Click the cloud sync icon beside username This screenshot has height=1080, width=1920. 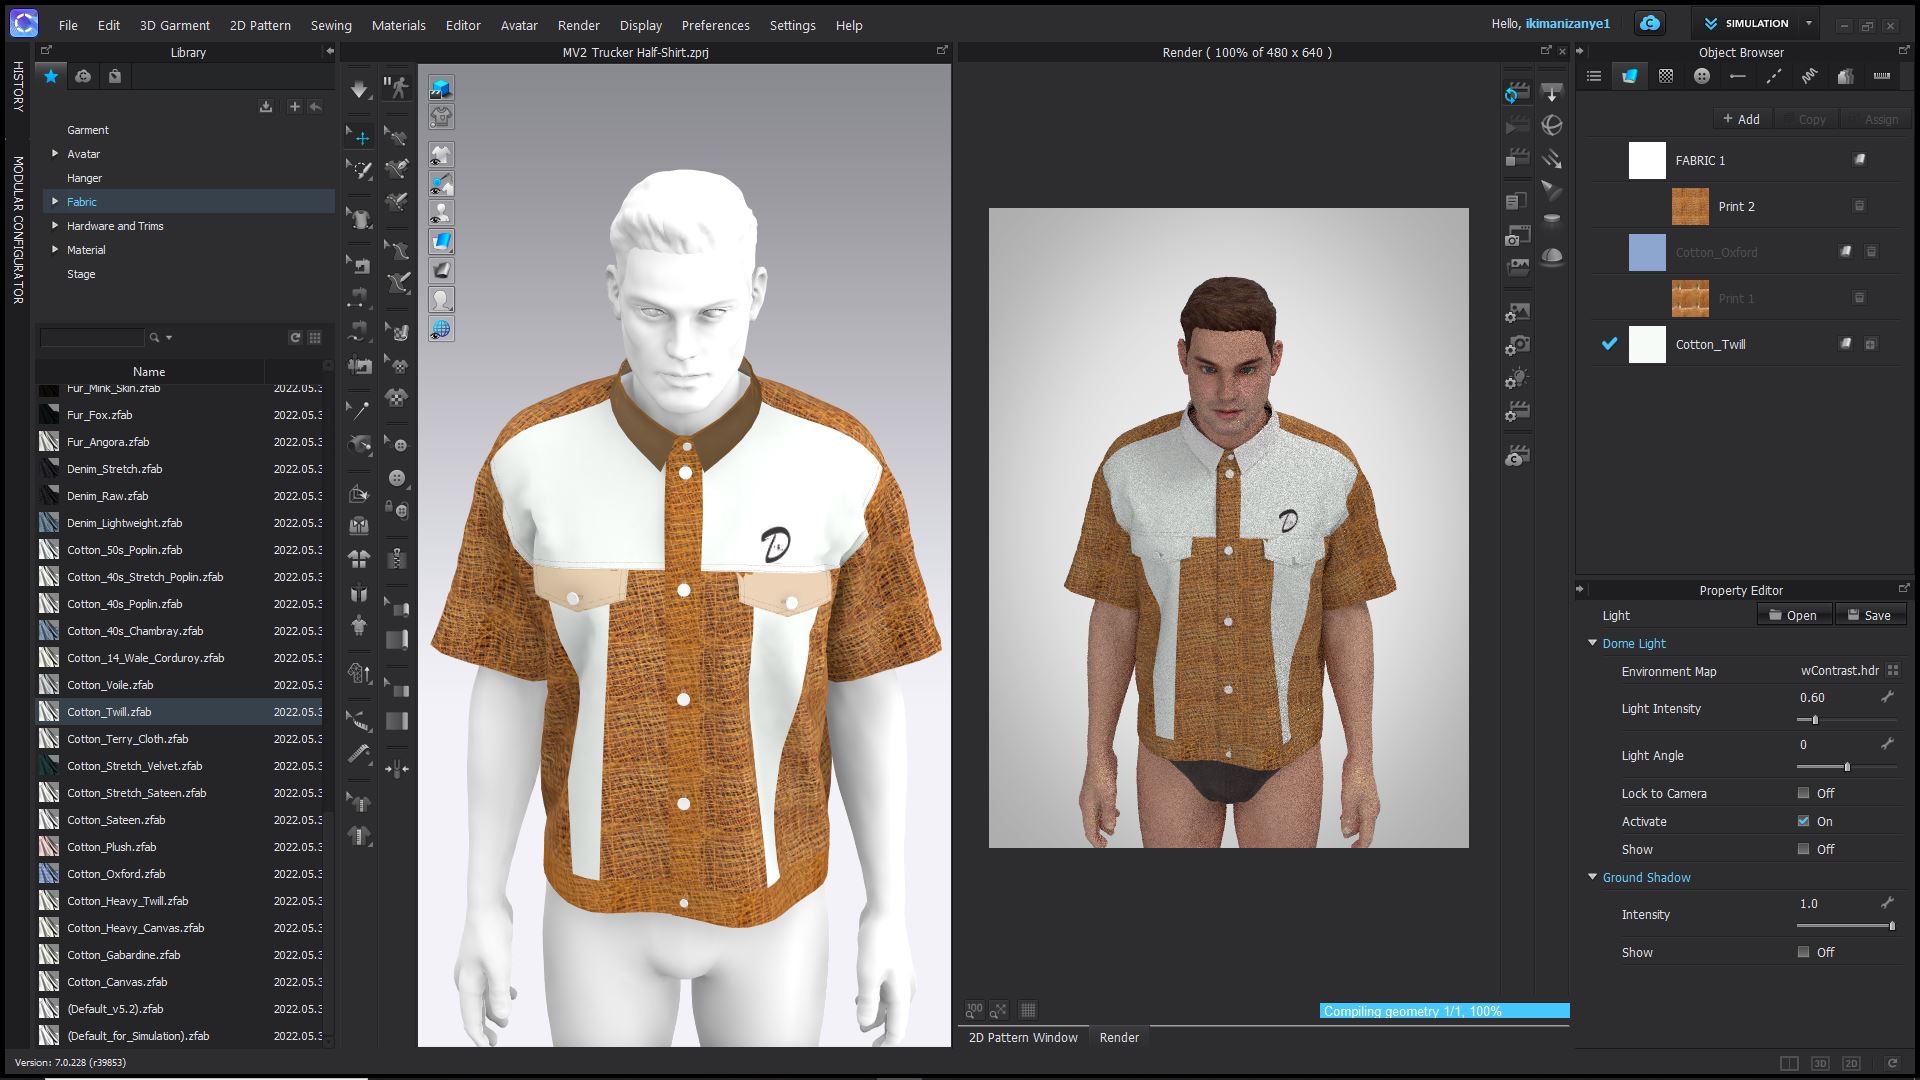(x=1649, y=23)
